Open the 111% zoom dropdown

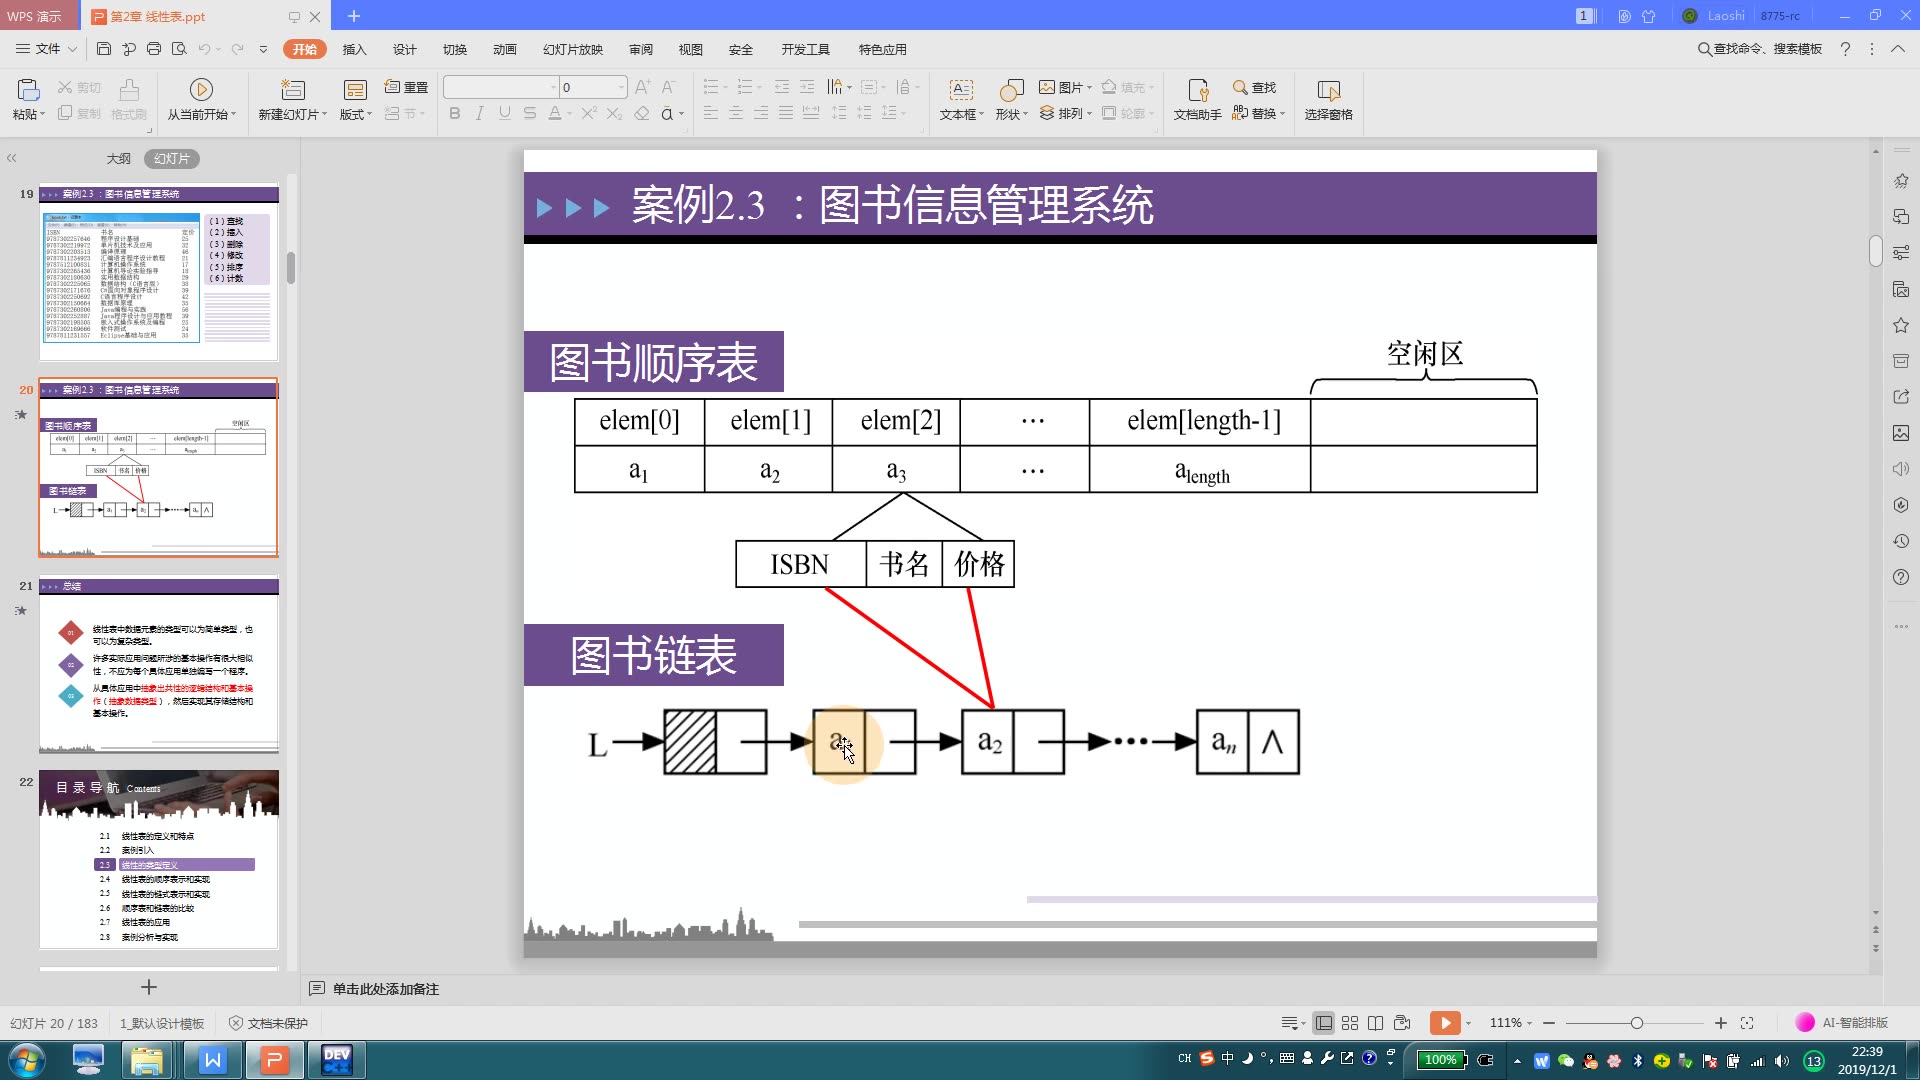tap(1509, 1022)
